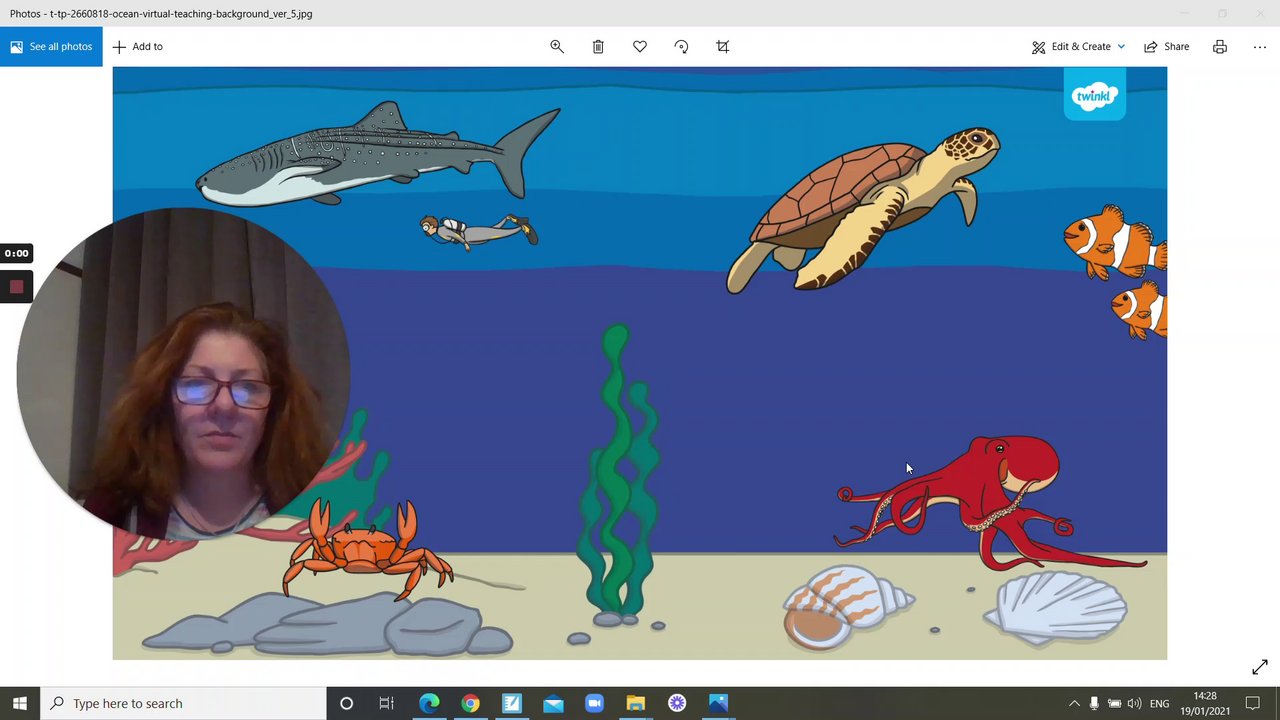The image size is (1280, 720).
Task: Click the taskbar search box
Action: pos(183,703)
